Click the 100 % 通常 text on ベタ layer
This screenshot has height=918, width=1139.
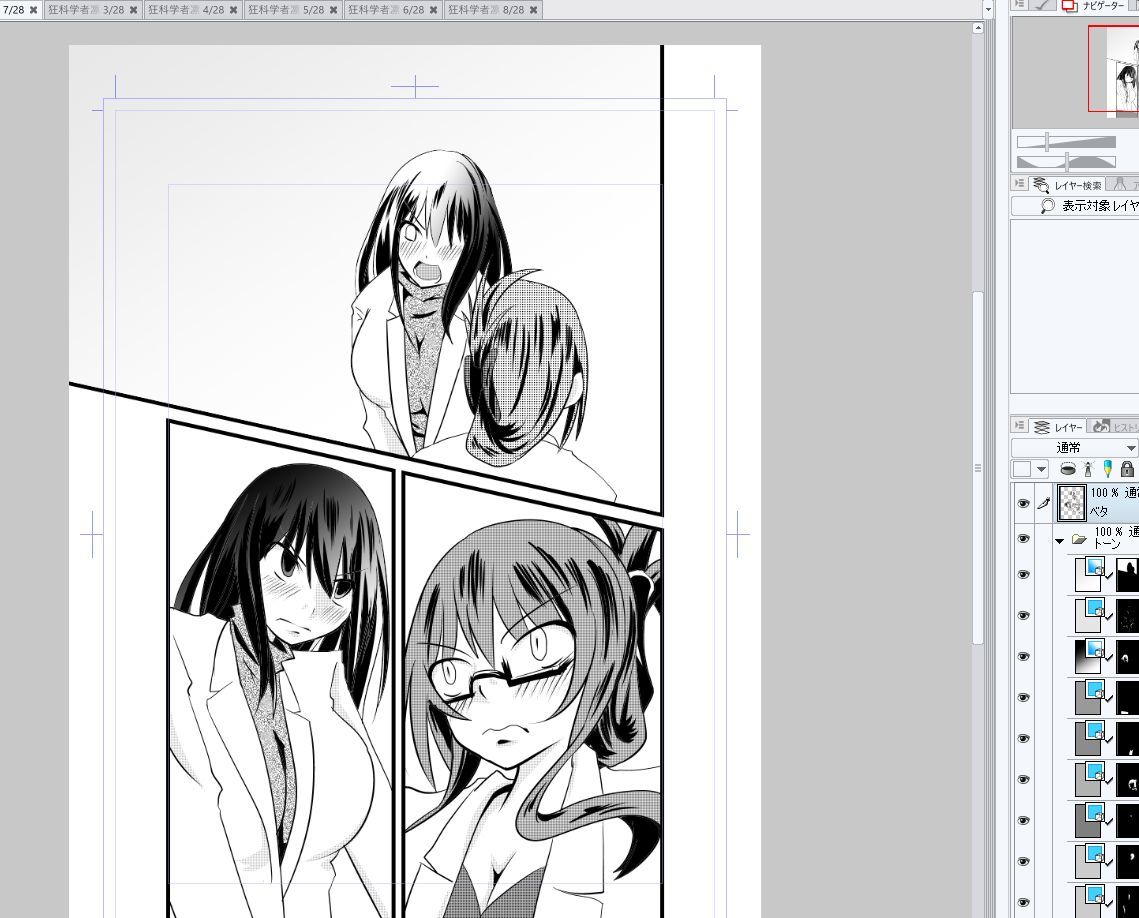pos(1114,492)
